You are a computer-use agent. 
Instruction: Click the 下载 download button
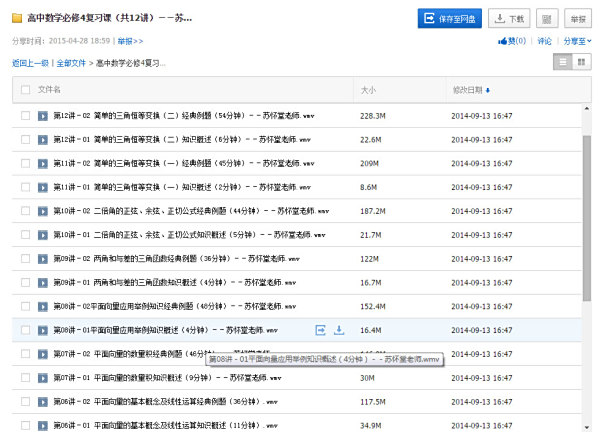pos(509,18)
